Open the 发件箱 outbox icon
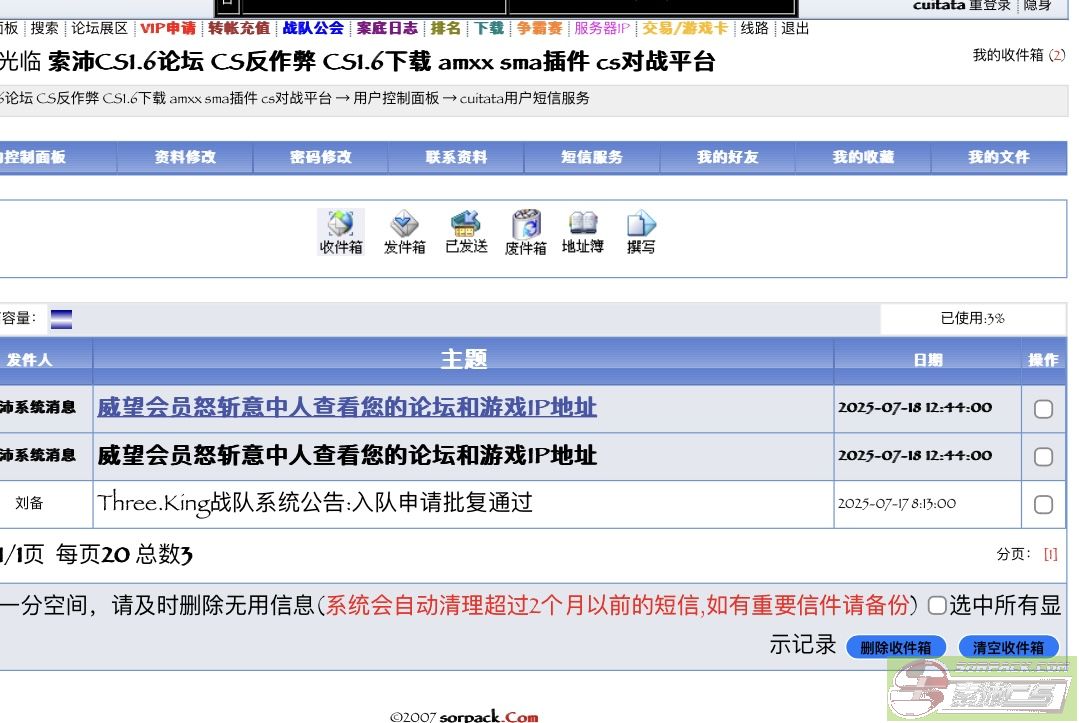The width and height of the screenshot is (1079, 723). pos(404,232)
